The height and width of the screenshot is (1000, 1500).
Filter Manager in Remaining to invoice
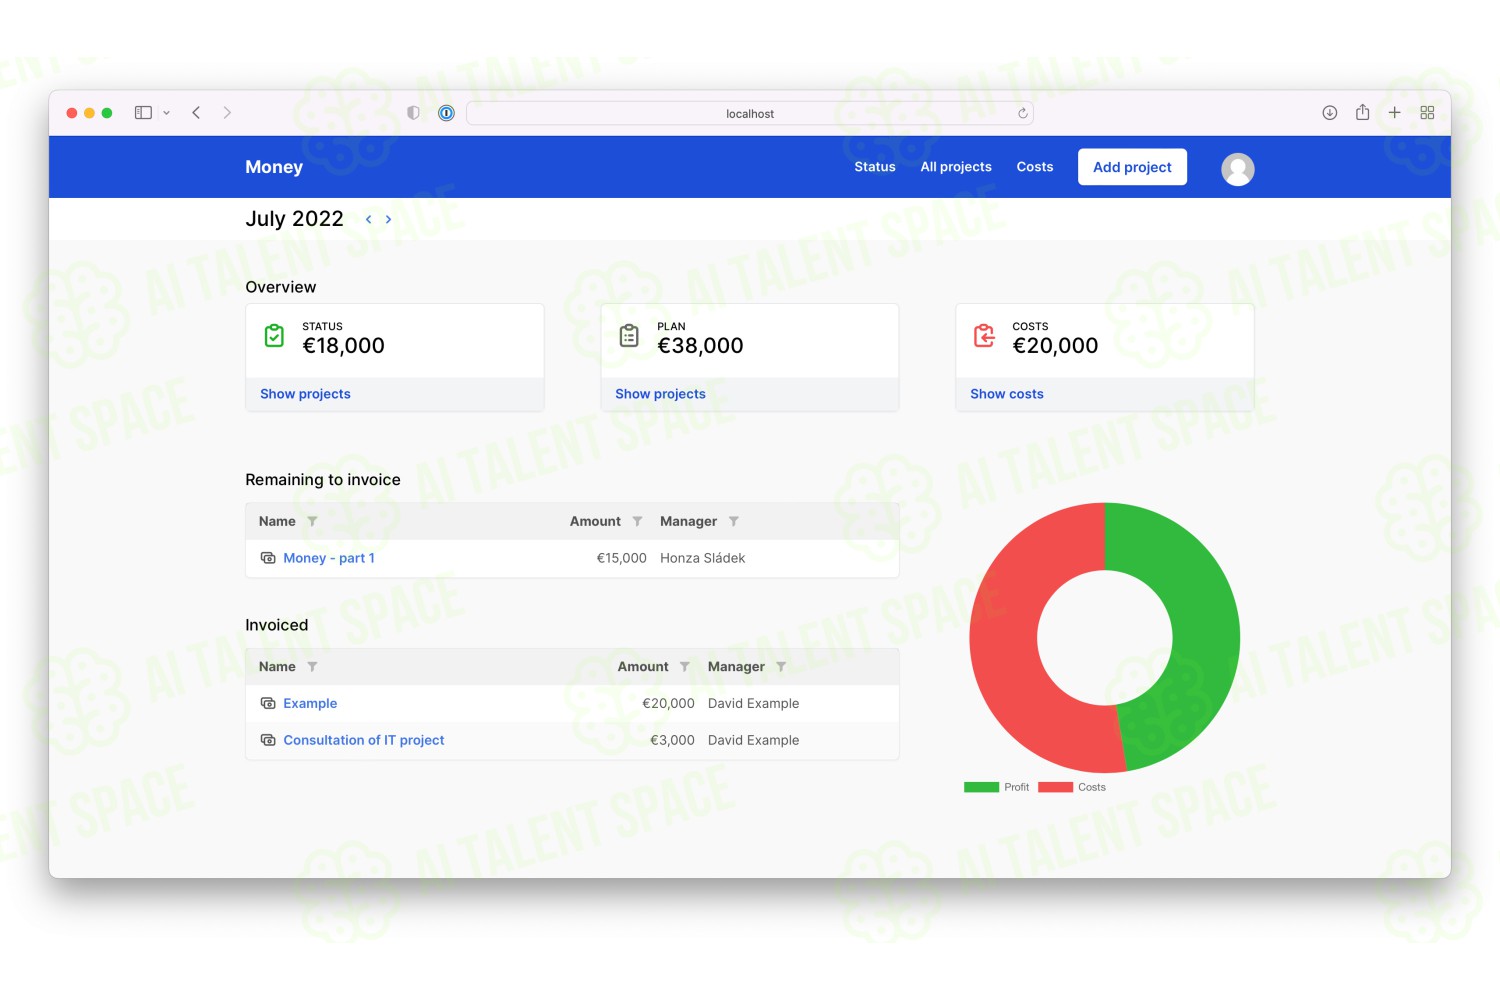pos(733,522)
